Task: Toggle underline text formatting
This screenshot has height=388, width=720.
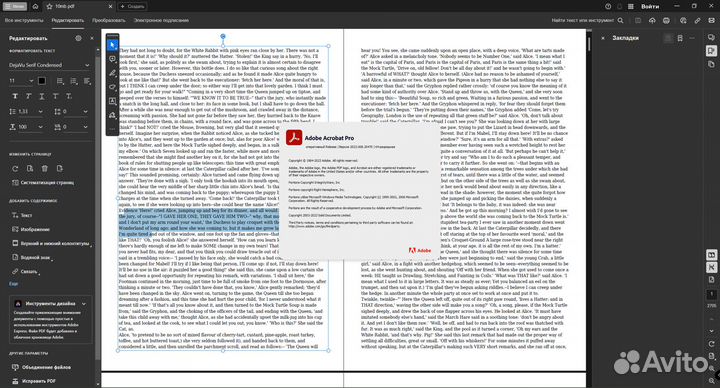Action: tap(42, 96)
